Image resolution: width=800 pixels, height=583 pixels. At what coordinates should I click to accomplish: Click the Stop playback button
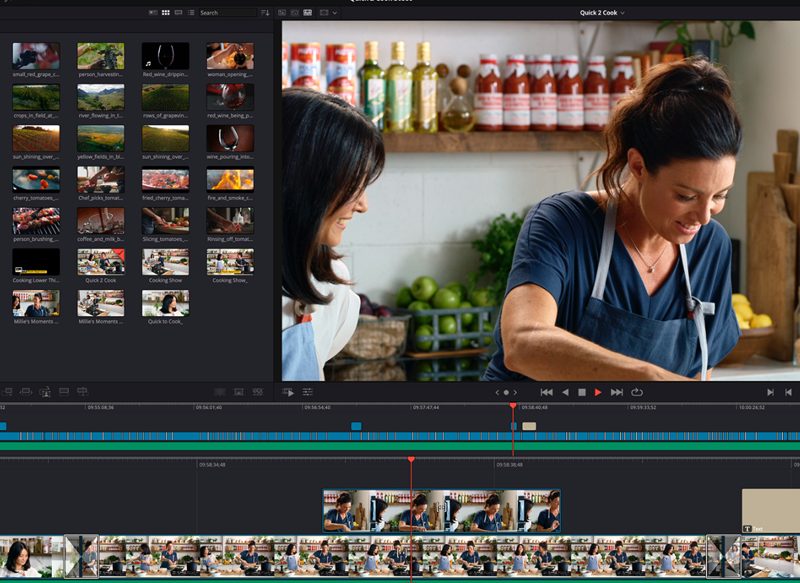click(581, 392)
